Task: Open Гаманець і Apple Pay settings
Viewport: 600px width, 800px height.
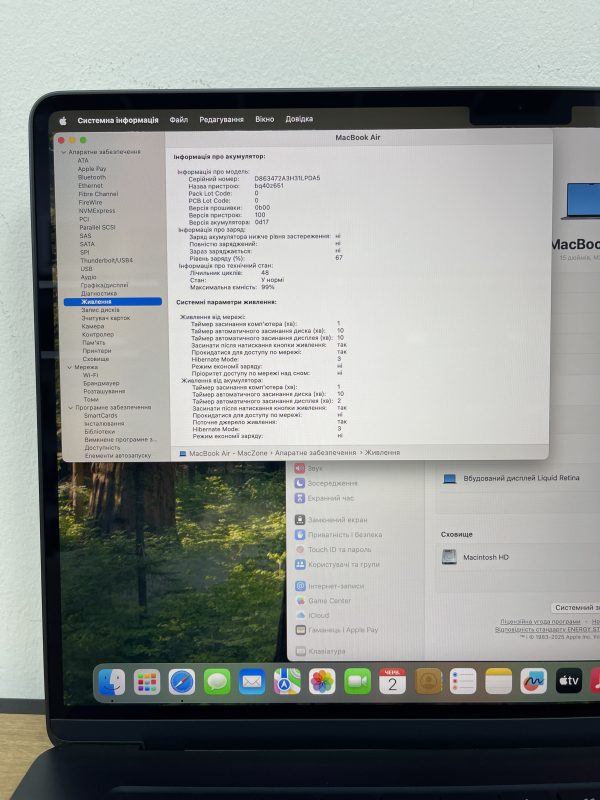Action: tap(337, 630)
